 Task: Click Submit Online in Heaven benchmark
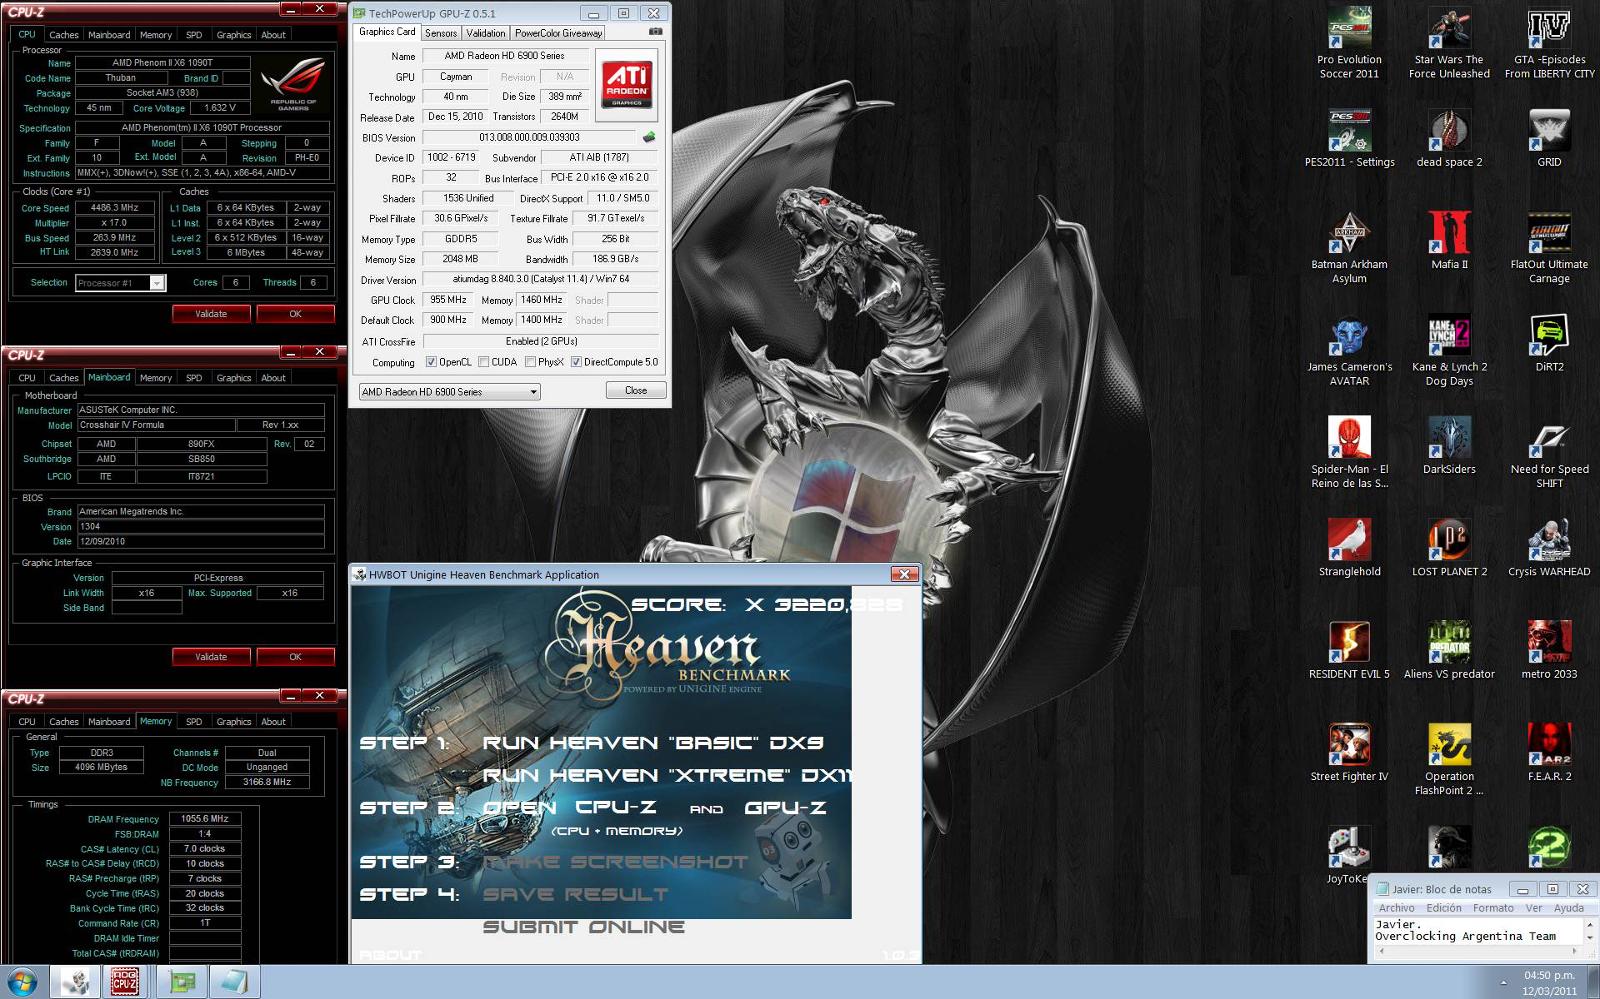pos(584,927)
